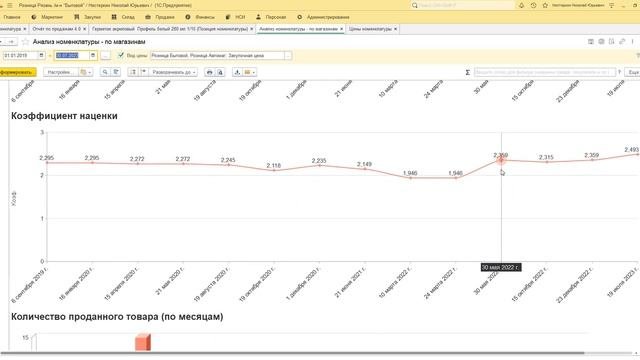Click the yellow Сформировать button
Viewport: 640px width, 360px height.
coord(17,72)
